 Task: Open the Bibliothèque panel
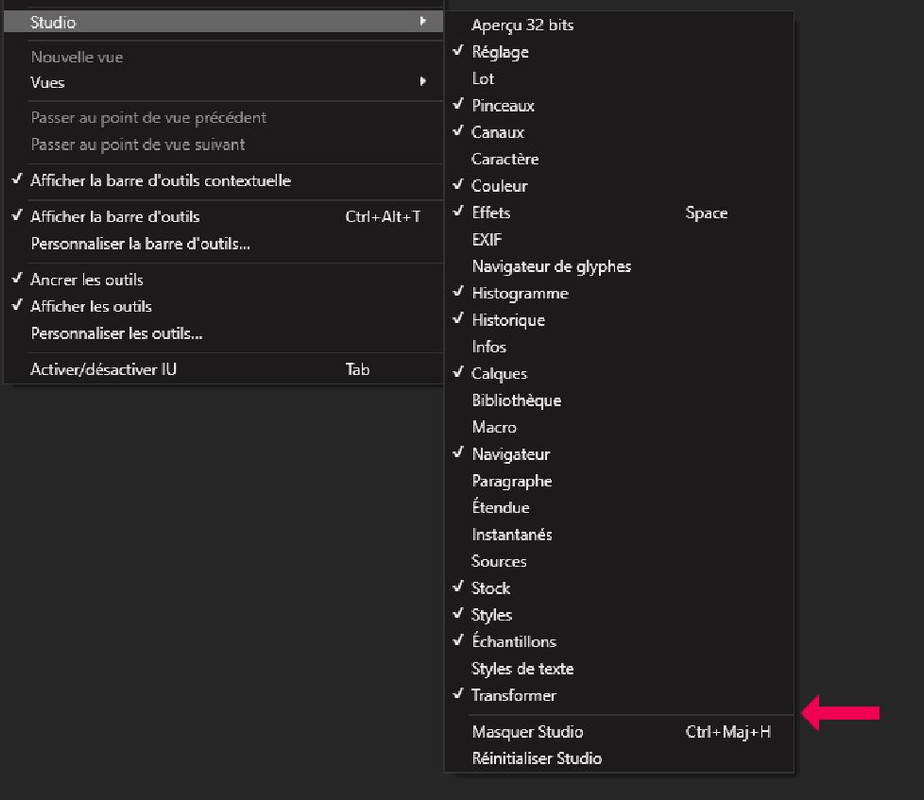(619, 401)
